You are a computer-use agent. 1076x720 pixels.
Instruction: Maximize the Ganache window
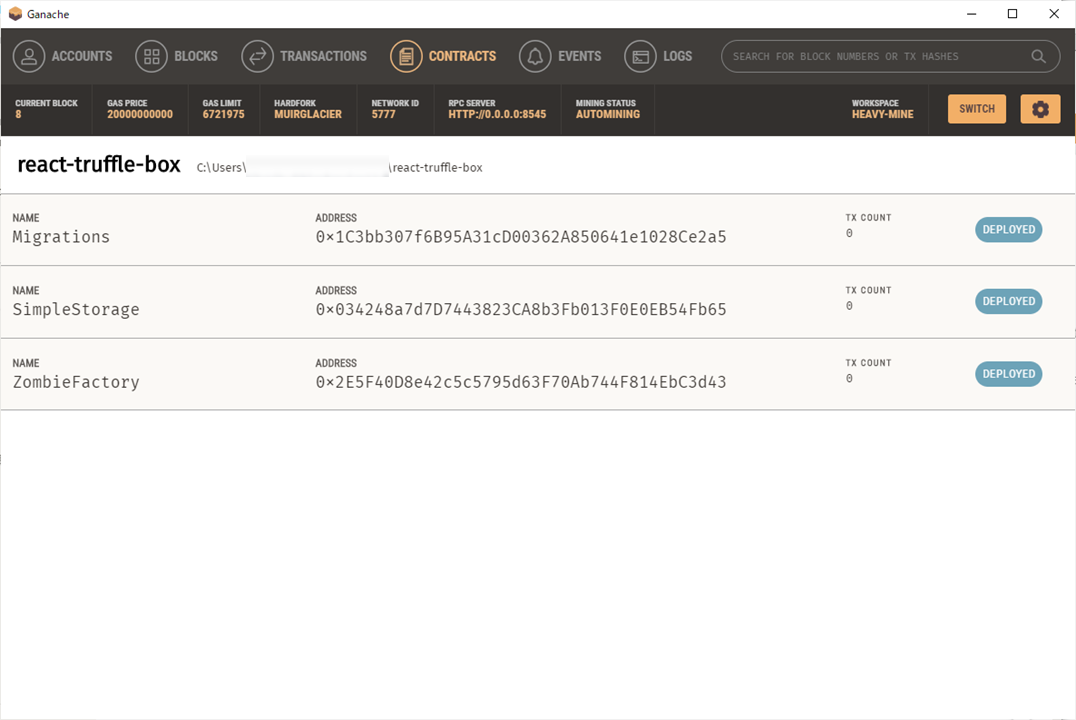1012,14
